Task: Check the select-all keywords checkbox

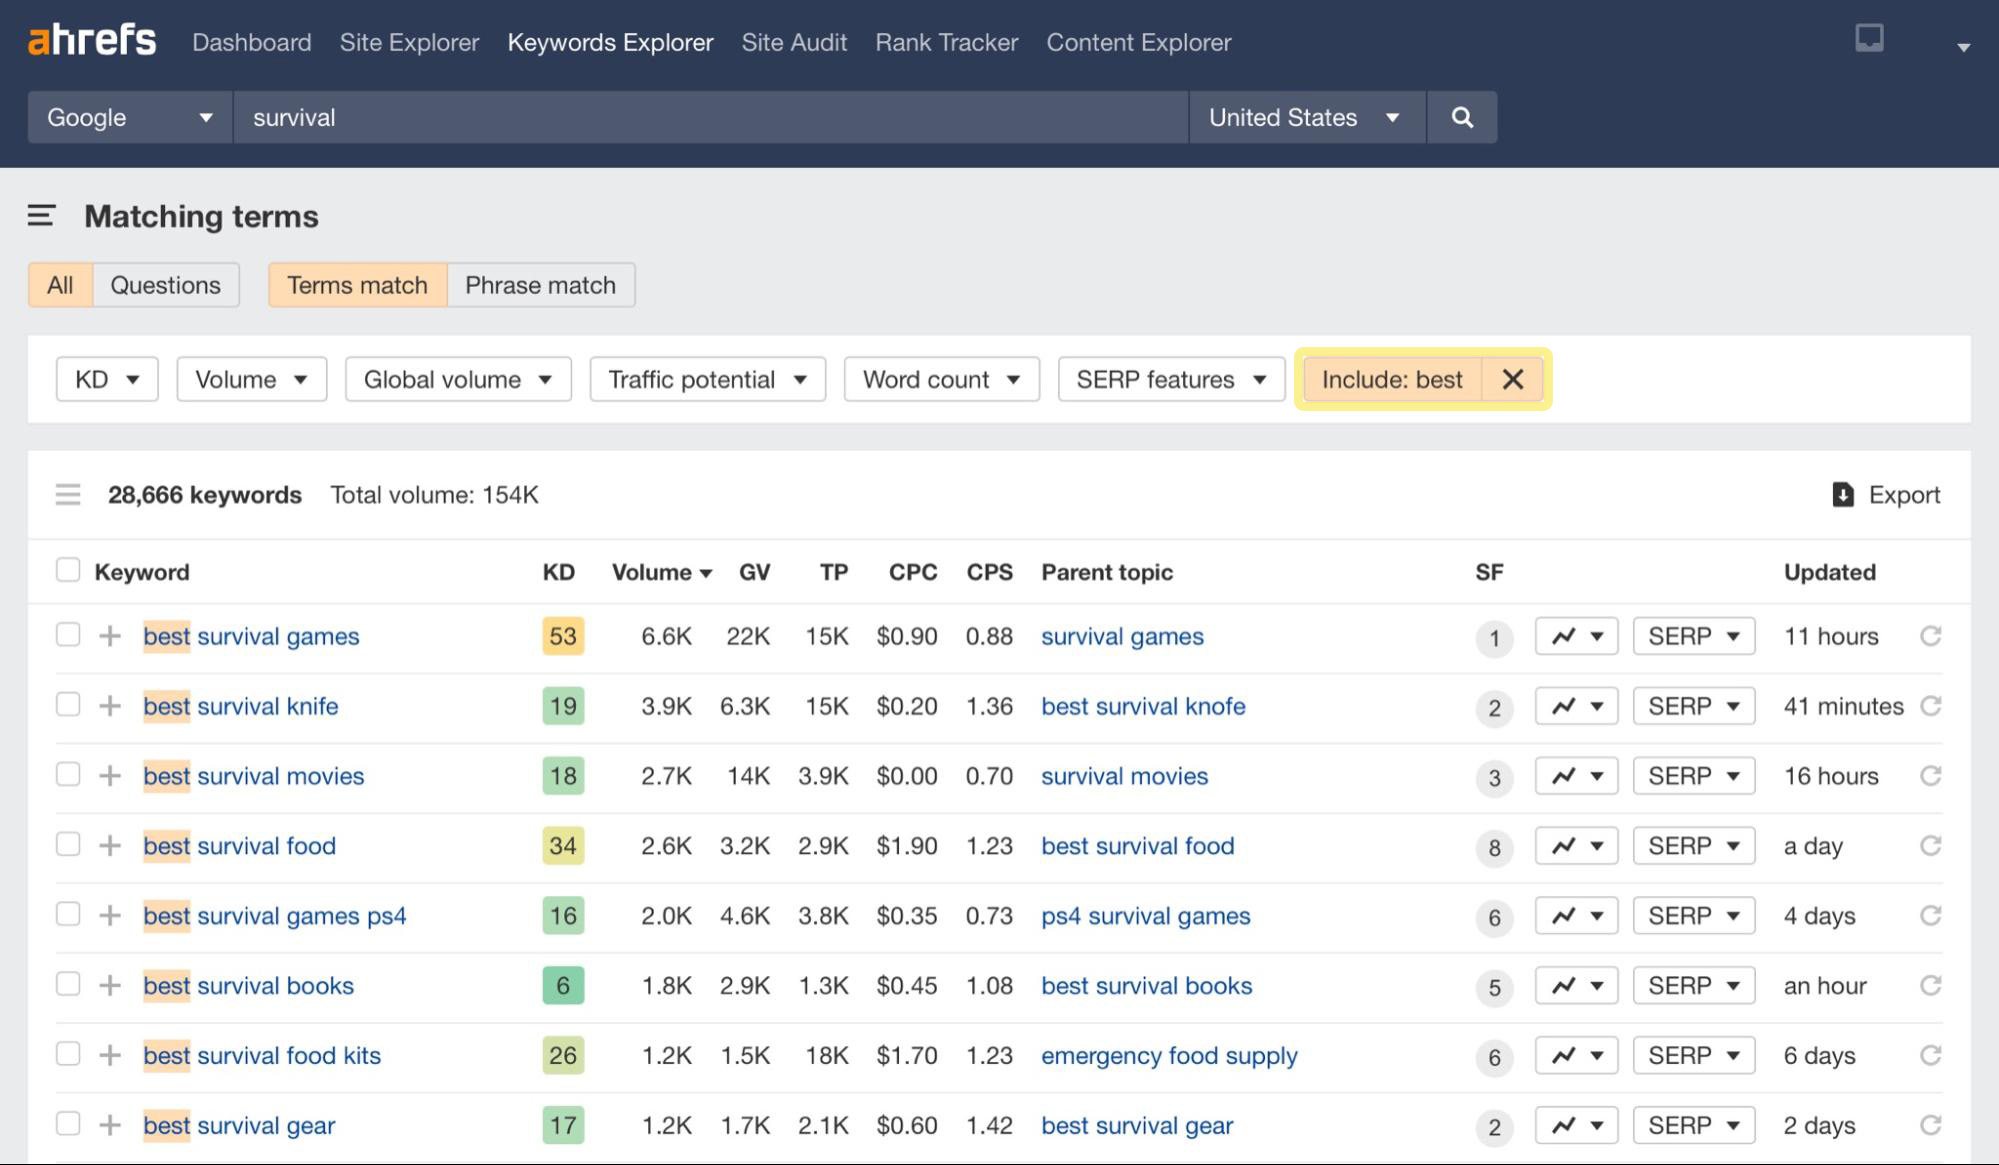Action: click(68, 569)
